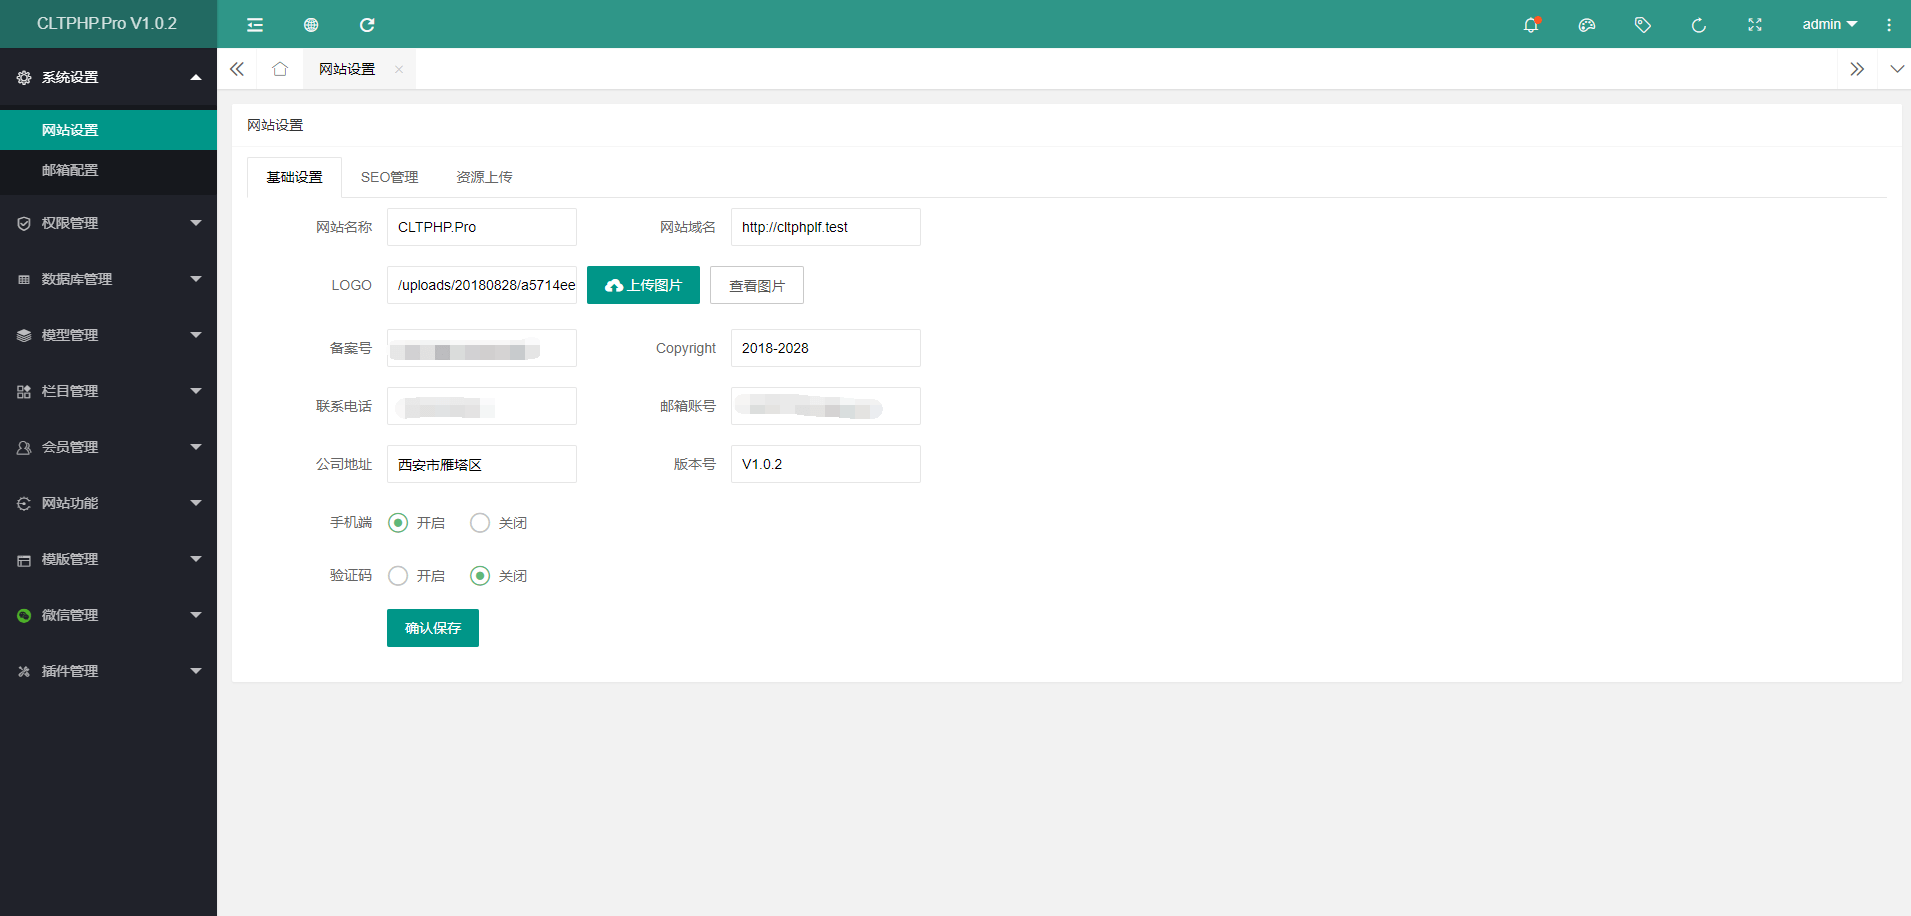Screen dimensions: 1911x916
Task: Select 关闭 for 手机端
Action: [498, 523]
